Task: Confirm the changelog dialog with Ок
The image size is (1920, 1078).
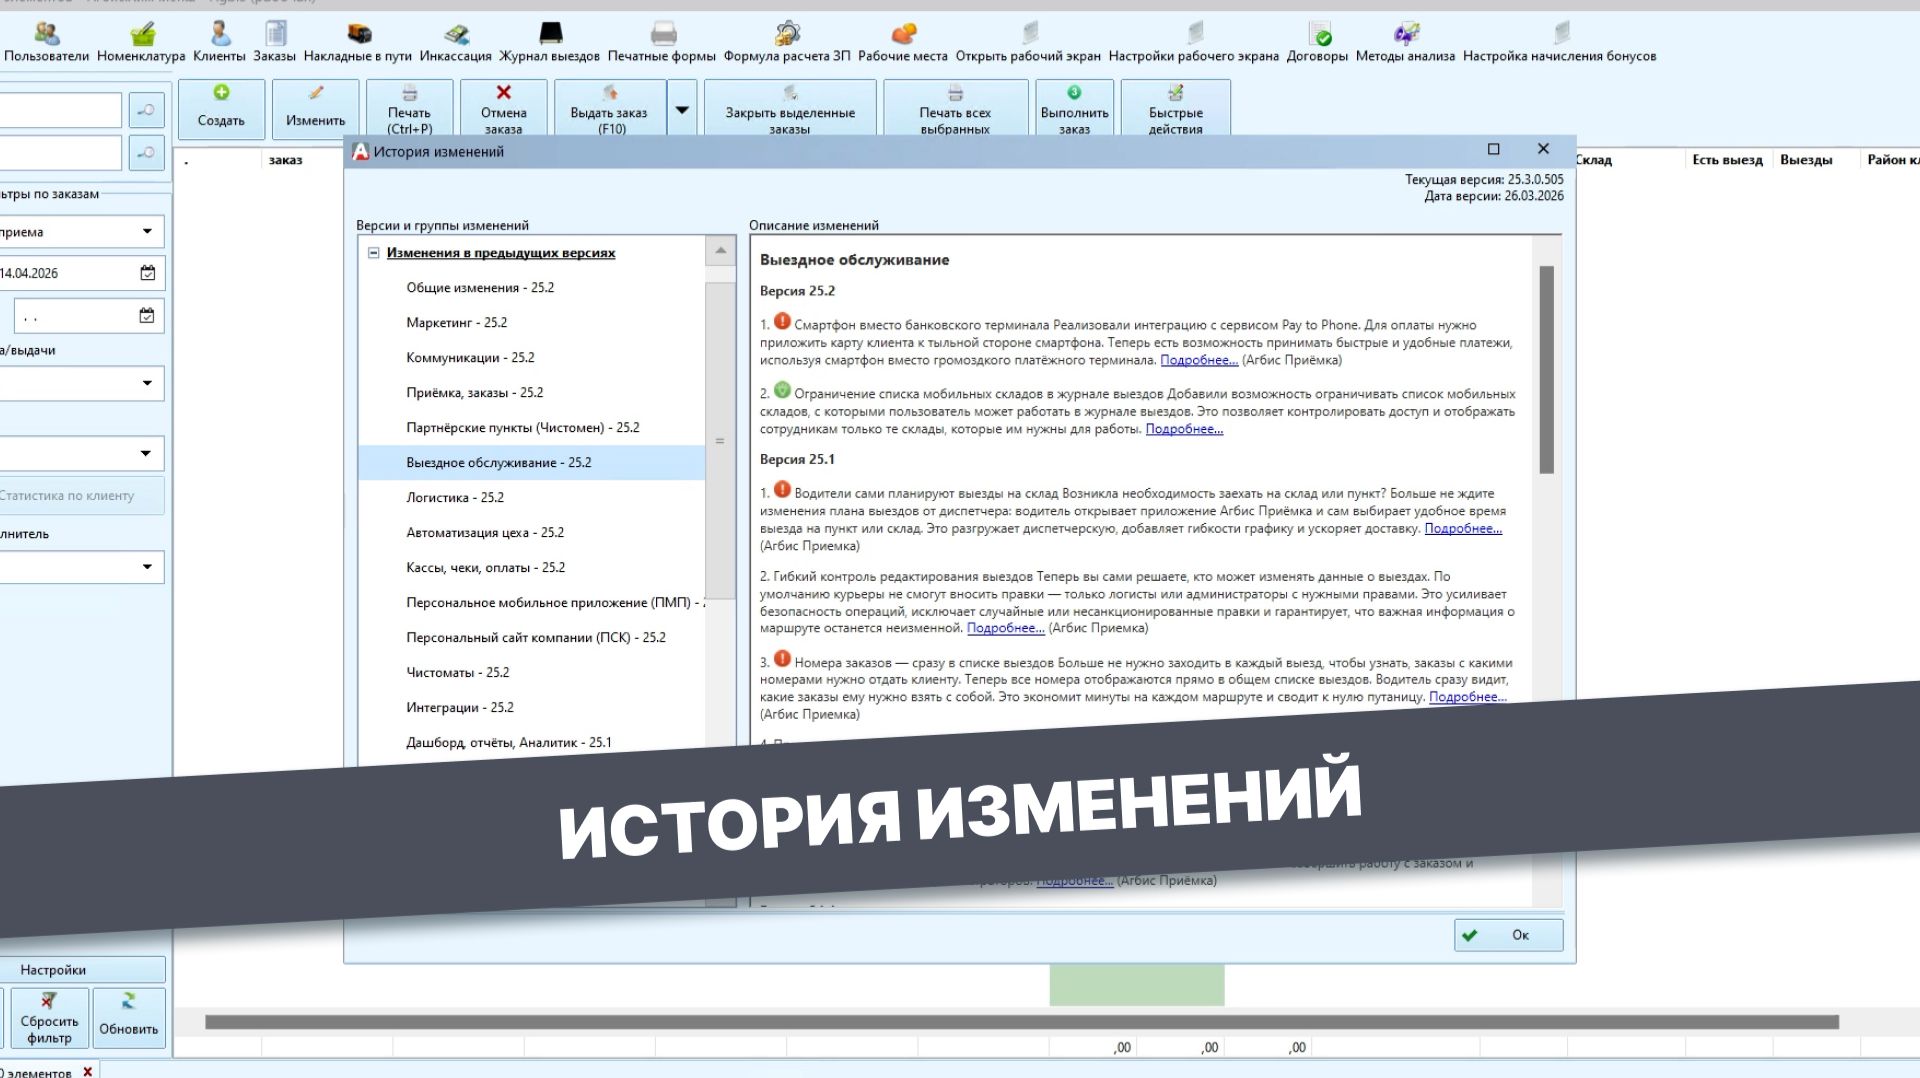Action: [x=1508, y=935]
